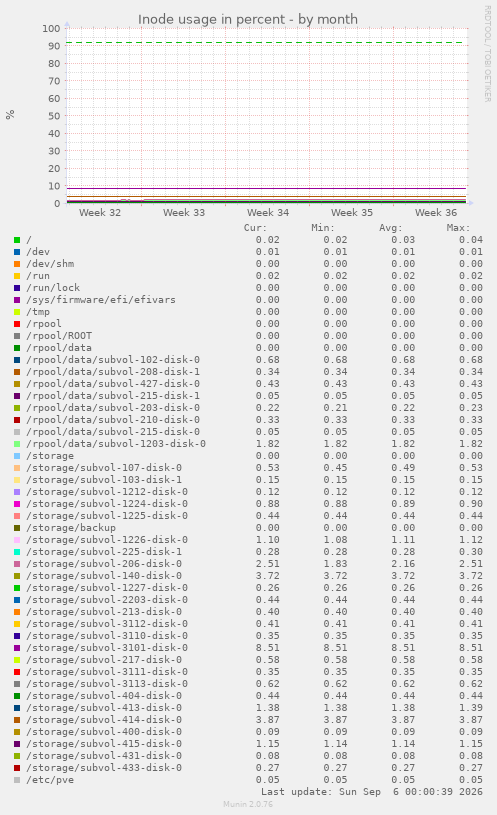This screenshot has width=497, height=815.
Task: Click the /storage/subvol-1226-disk-0 label
Action: pyautogui.click(x=107, y=540)
